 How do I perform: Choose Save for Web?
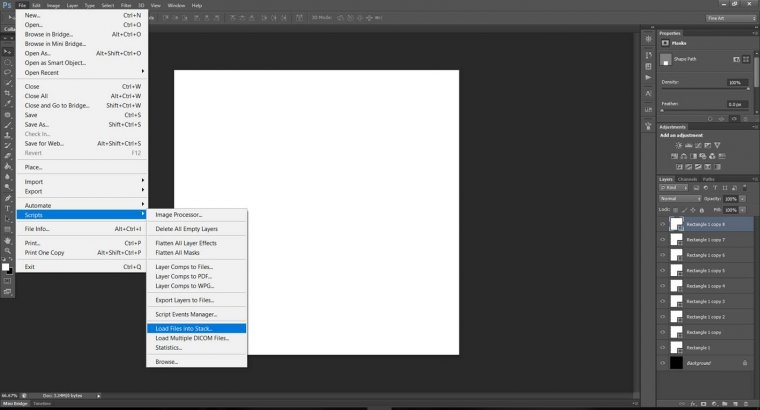tap(82, 143)
